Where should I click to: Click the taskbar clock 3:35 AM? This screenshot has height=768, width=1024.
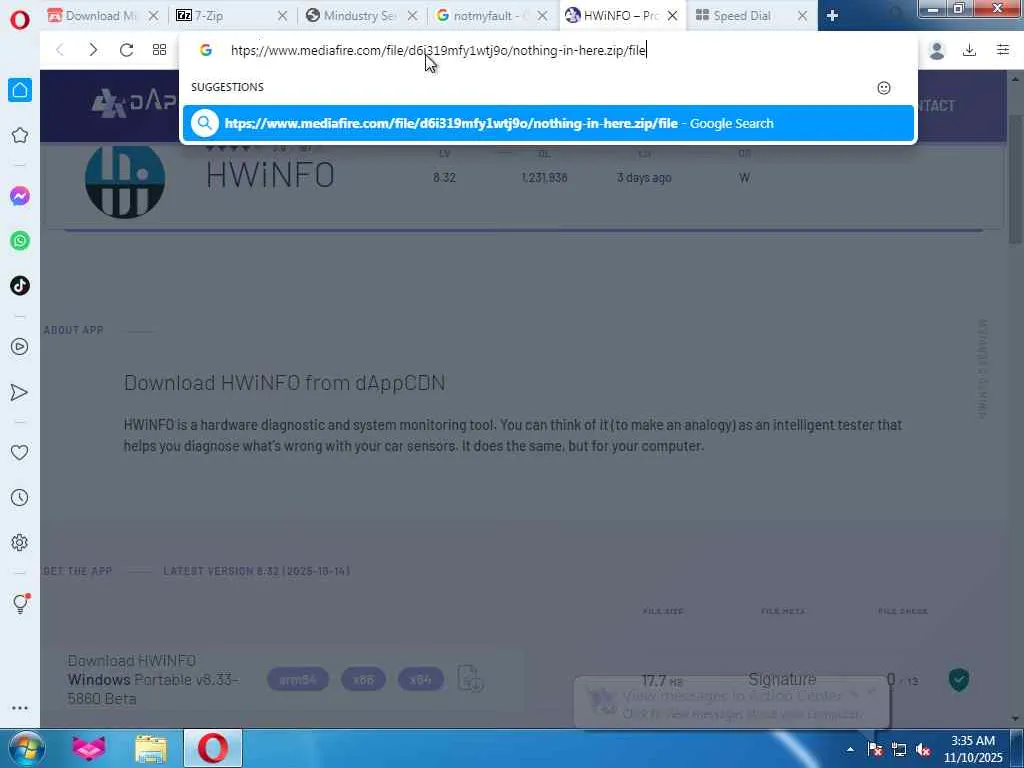[972, 741]
